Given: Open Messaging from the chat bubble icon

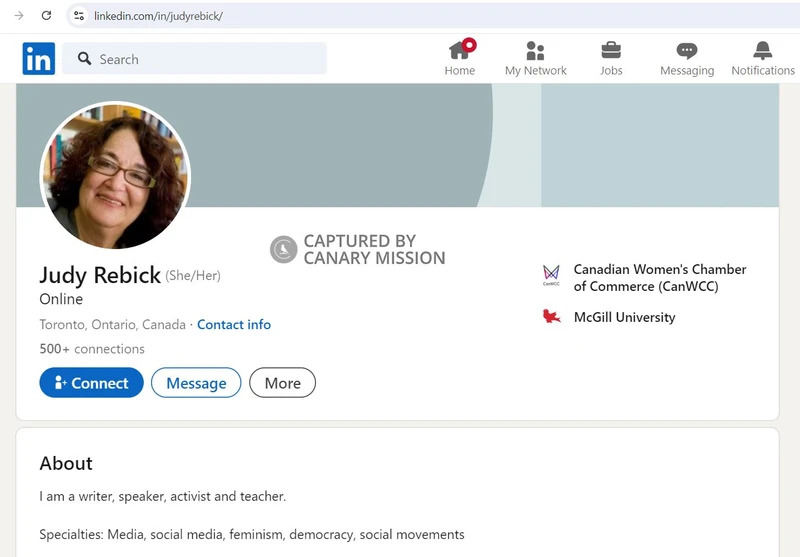Looking at the screenshot, I should click(687, 50).
